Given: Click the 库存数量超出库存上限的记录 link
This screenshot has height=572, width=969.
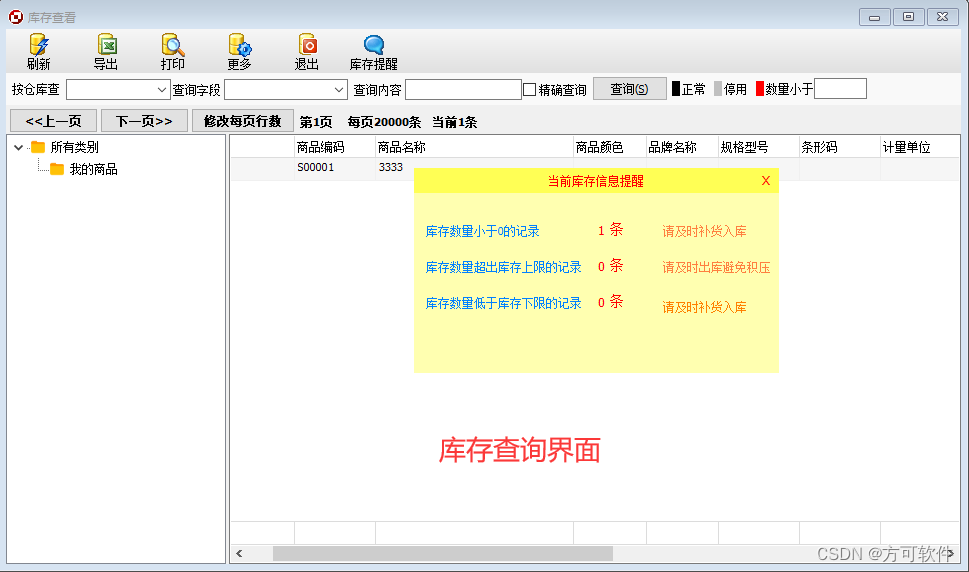Looking at the screenshot, I should point(504,267).
